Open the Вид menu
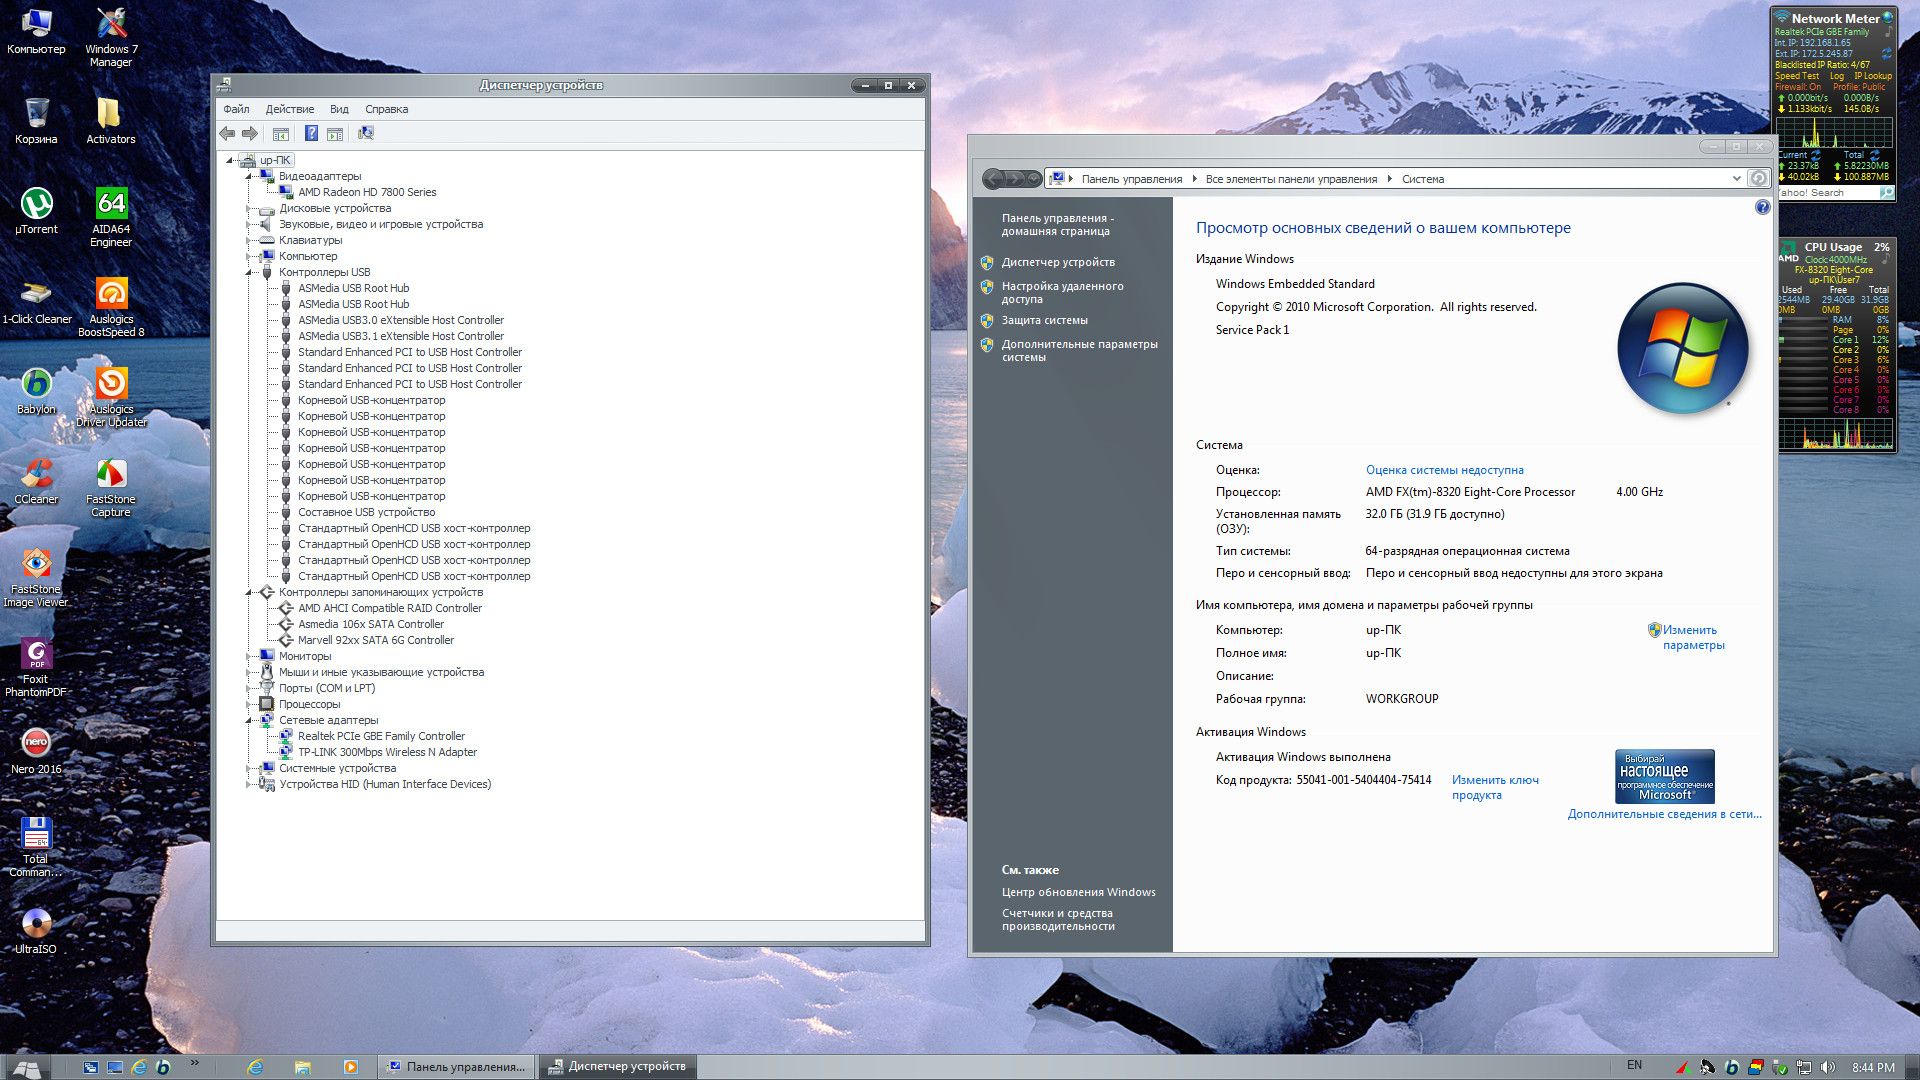This screenshot has width=1920, height=1080. (x=339, y=109)
